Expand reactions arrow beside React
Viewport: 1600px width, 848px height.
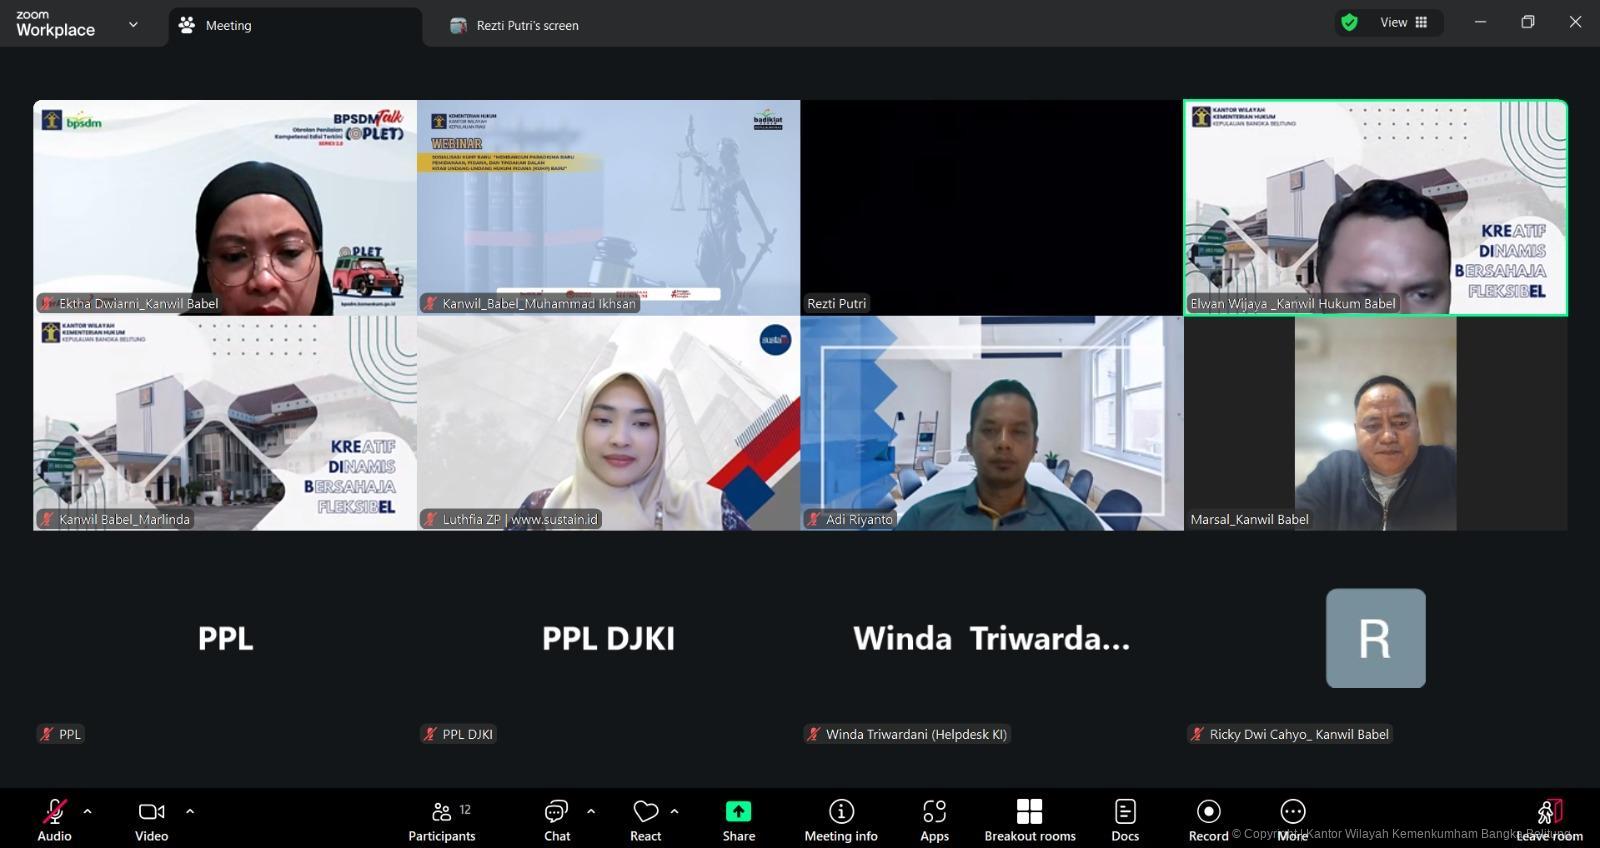674,811
